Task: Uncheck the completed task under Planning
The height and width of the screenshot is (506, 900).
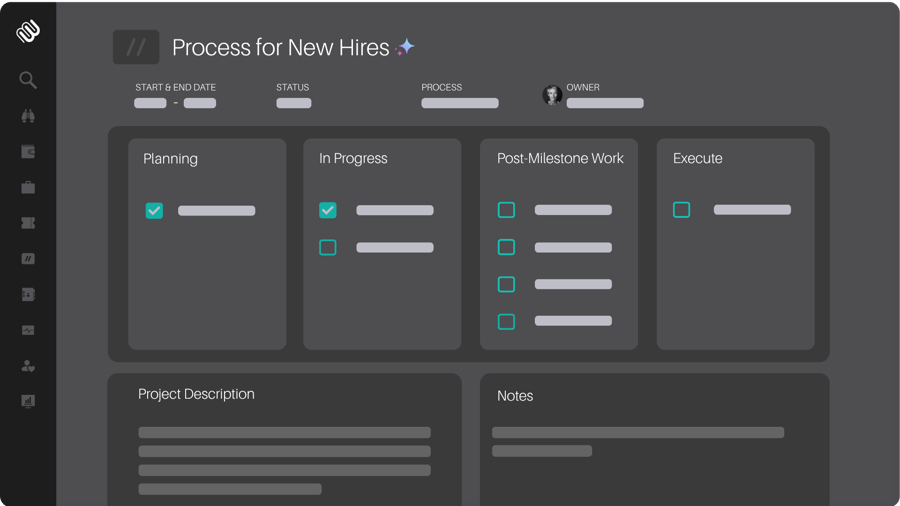Action: [x=154, y=210]
